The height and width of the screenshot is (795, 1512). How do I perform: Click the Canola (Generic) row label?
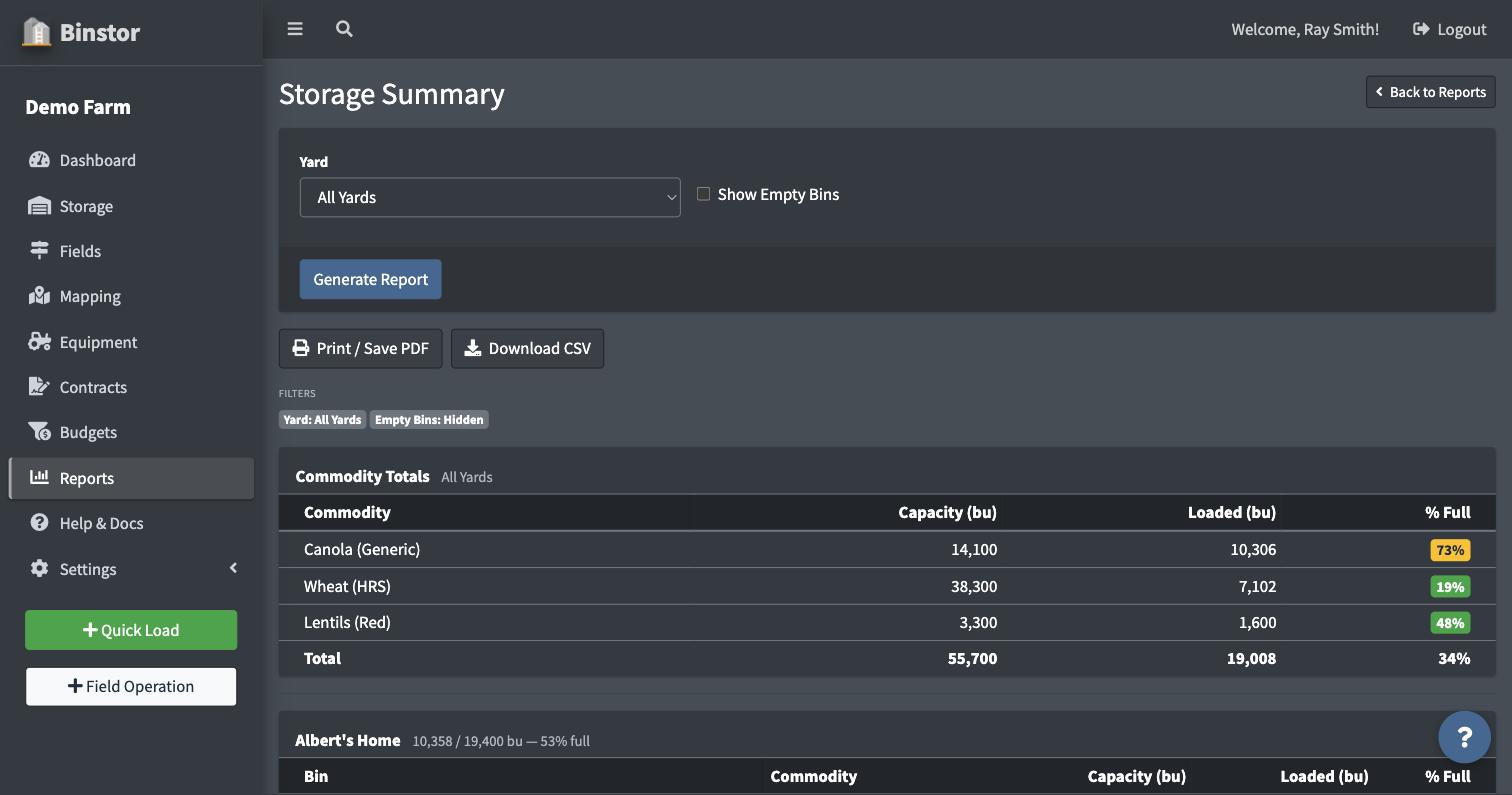coord(362,549)
